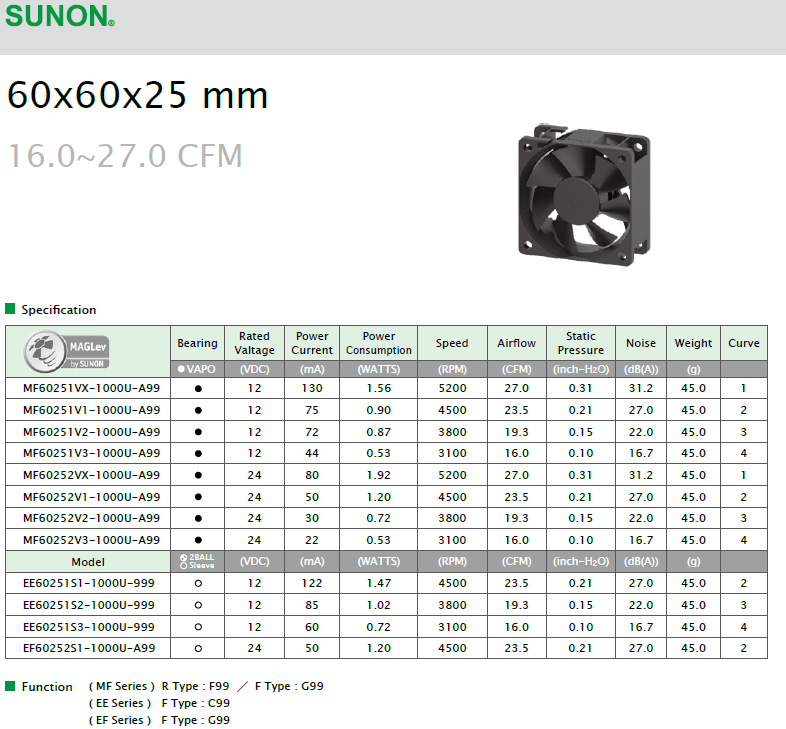
Task: Click the 1.02 watts value
Action: coord(378,605)
